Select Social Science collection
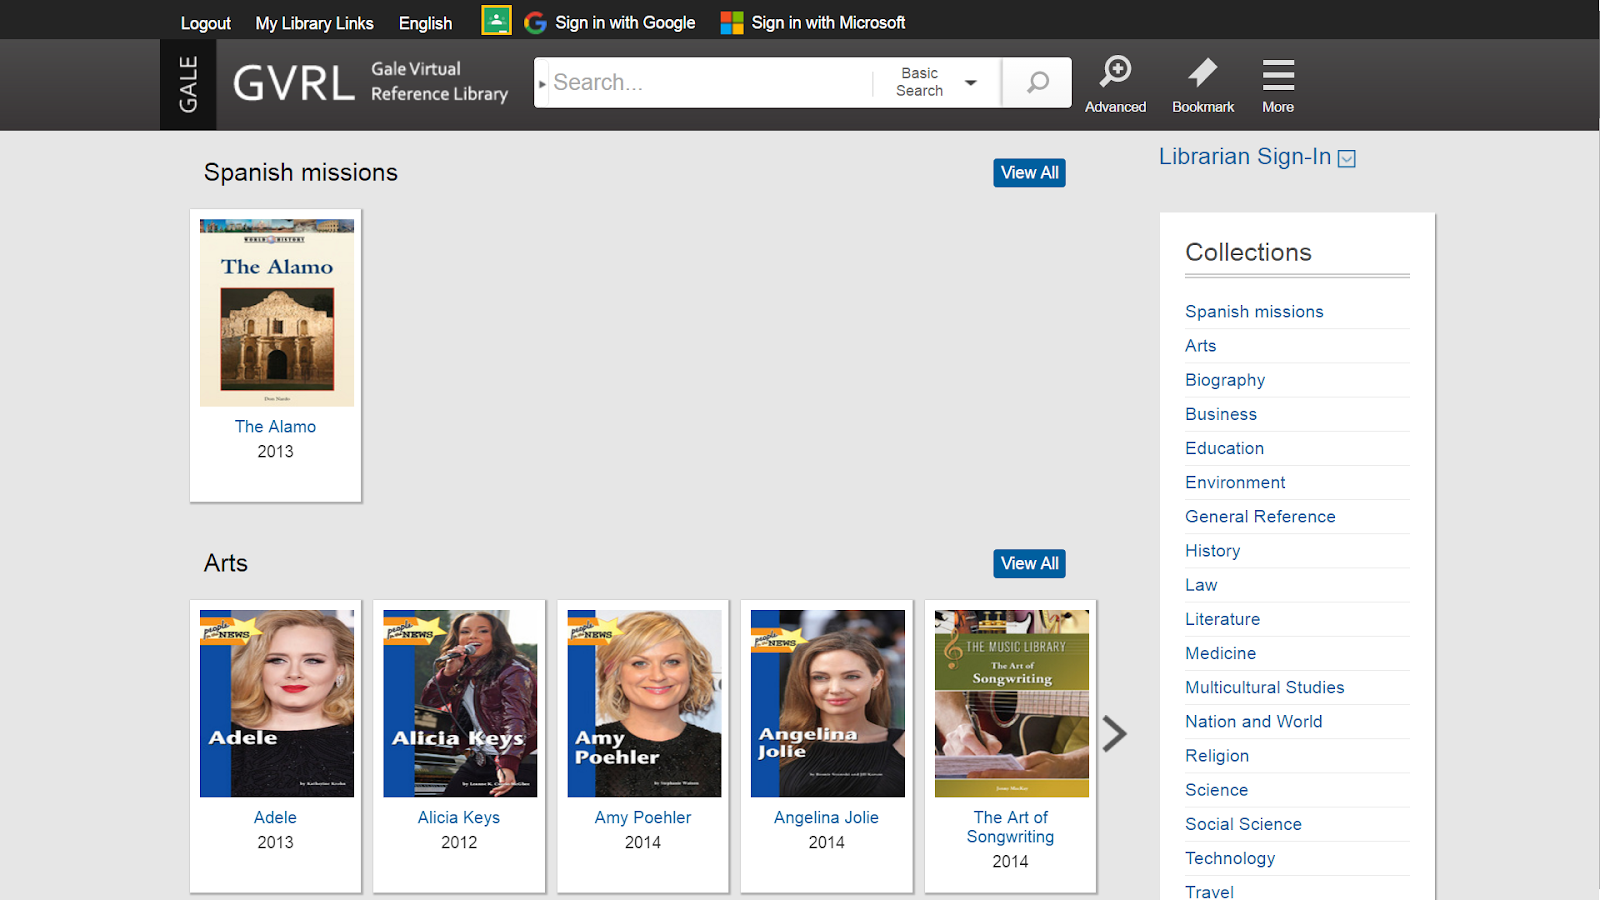 point(1244,824)
